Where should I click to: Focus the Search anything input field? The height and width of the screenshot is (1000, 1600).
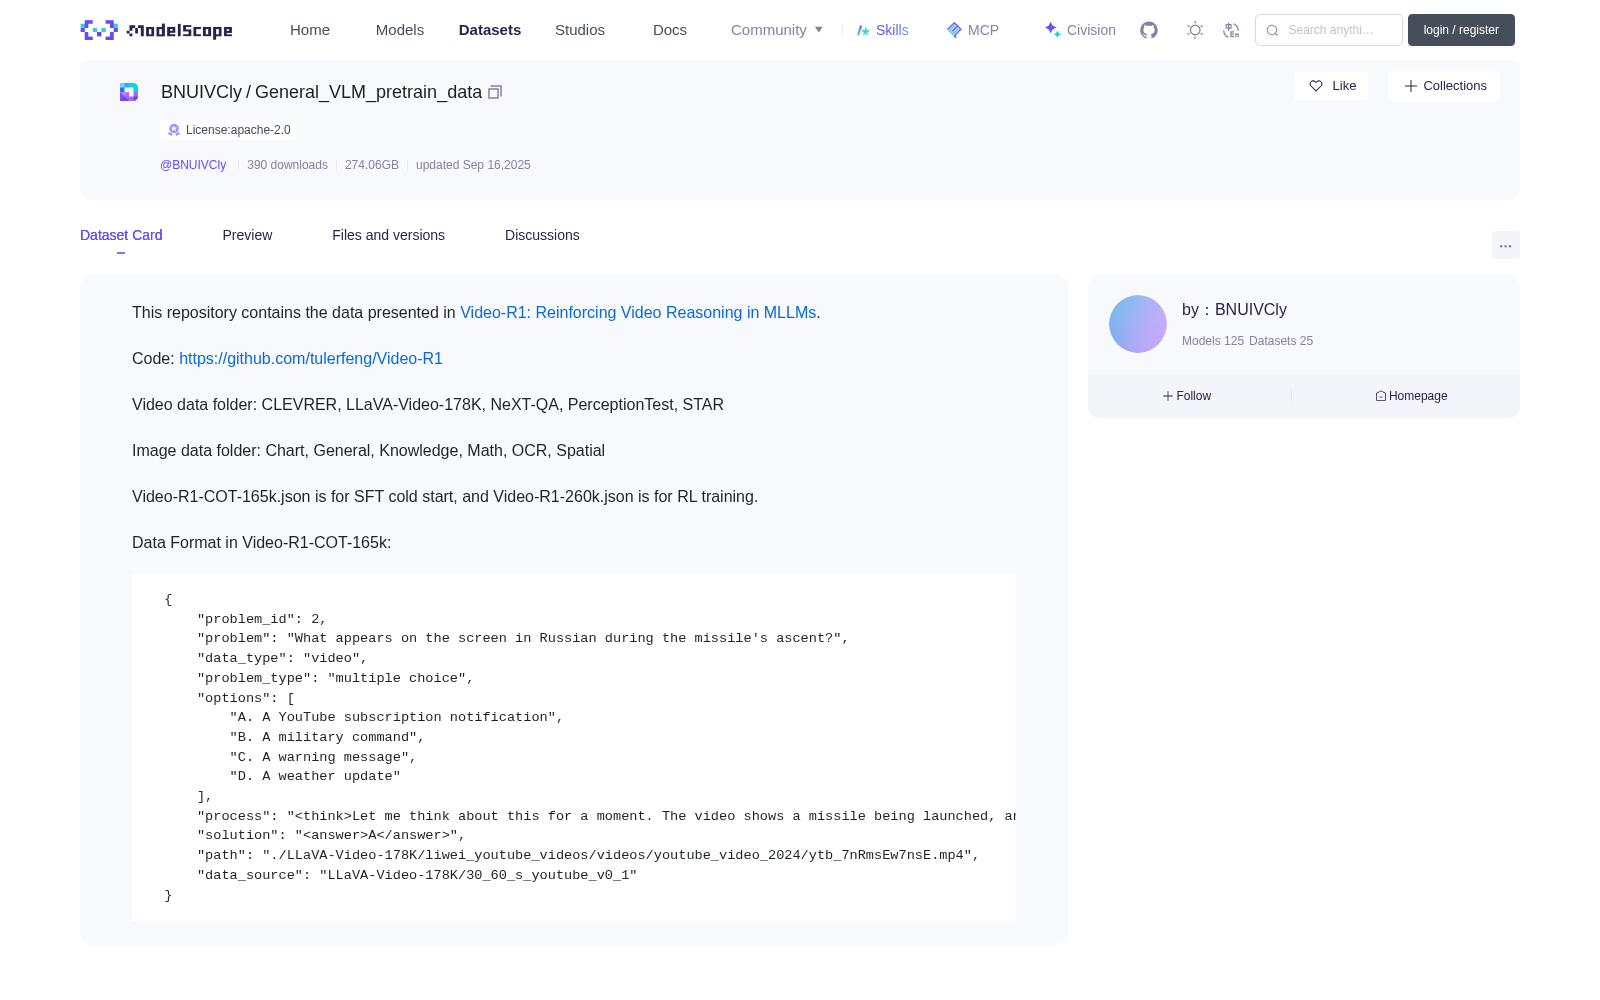[x=1329, y=30]
